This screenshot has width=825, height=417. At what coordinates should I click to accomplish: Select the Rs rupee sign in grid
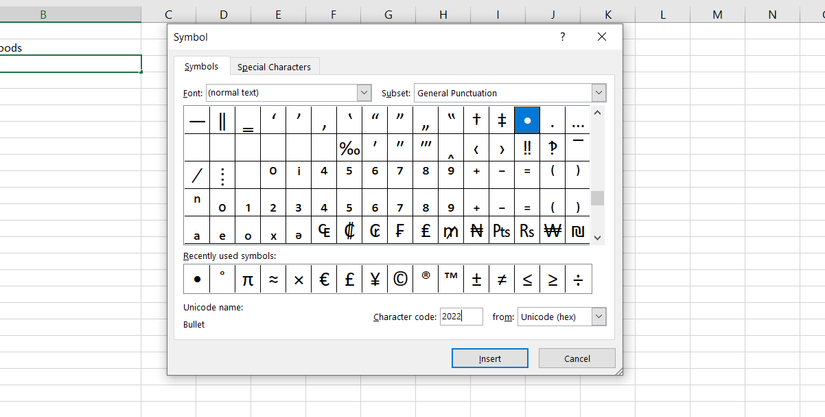(x=527, y=230)
